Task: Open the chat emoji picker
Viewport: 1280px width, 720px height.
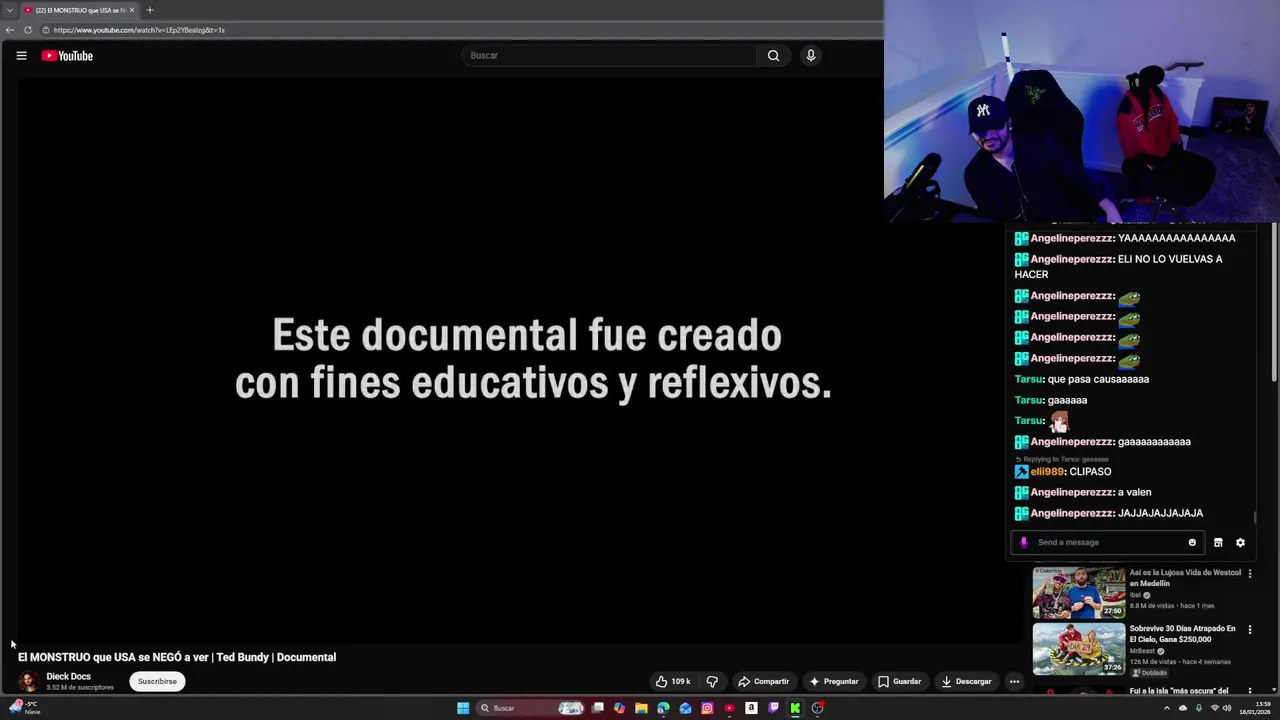Action: (1192, 542)
